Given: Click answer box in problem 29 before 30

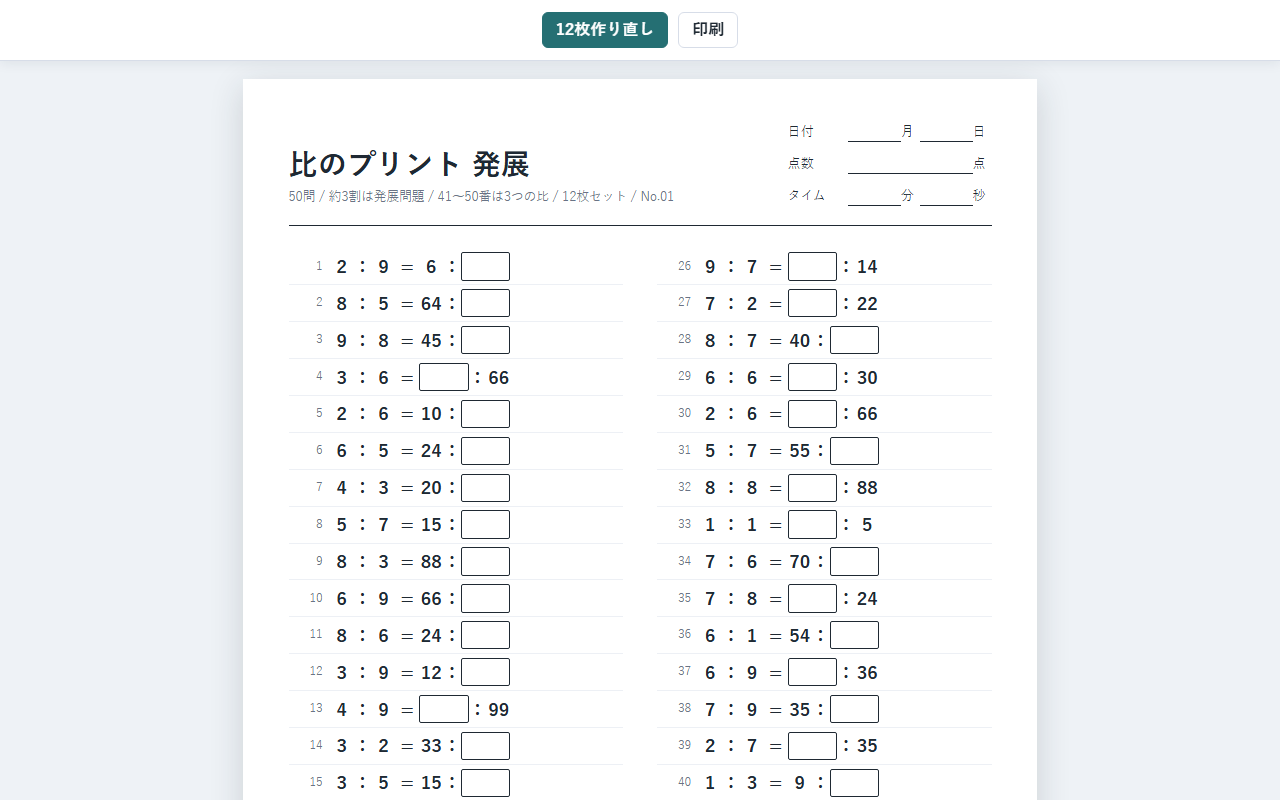Looking at the screenshot, I should click(812, 377).
